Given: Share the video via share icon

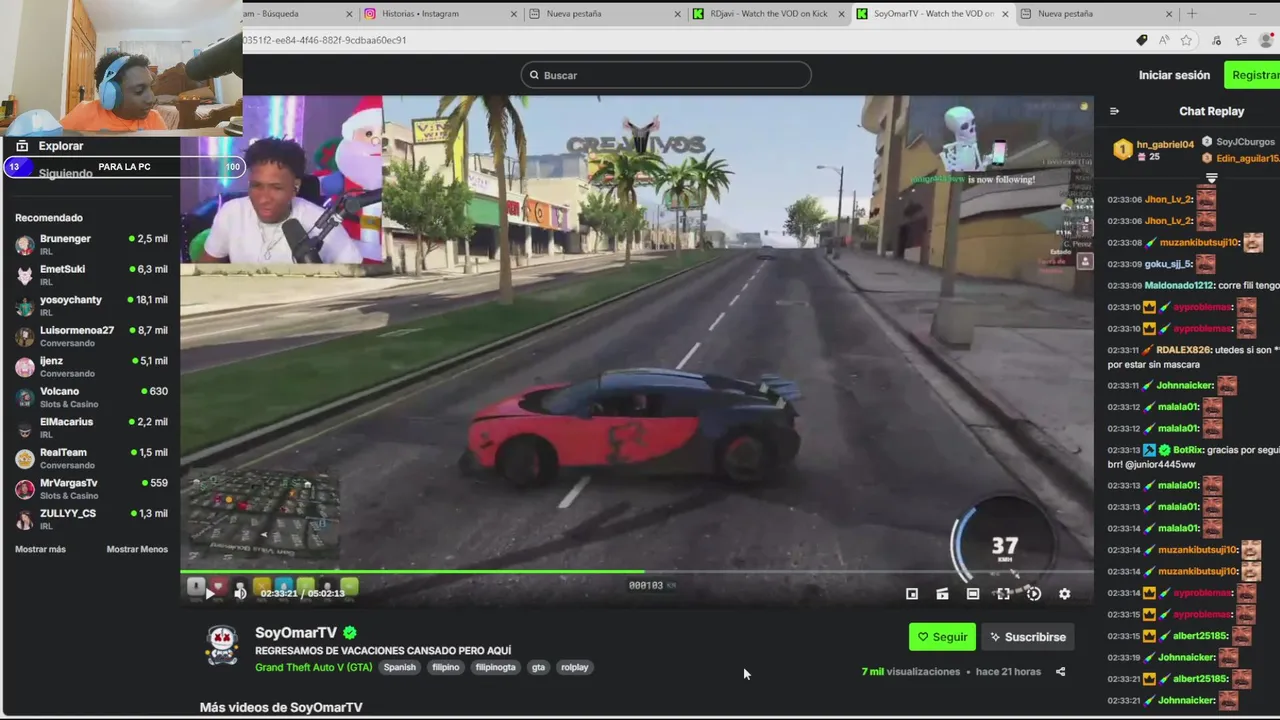Looking at the screenshot, I should (x=1060, y=672).
